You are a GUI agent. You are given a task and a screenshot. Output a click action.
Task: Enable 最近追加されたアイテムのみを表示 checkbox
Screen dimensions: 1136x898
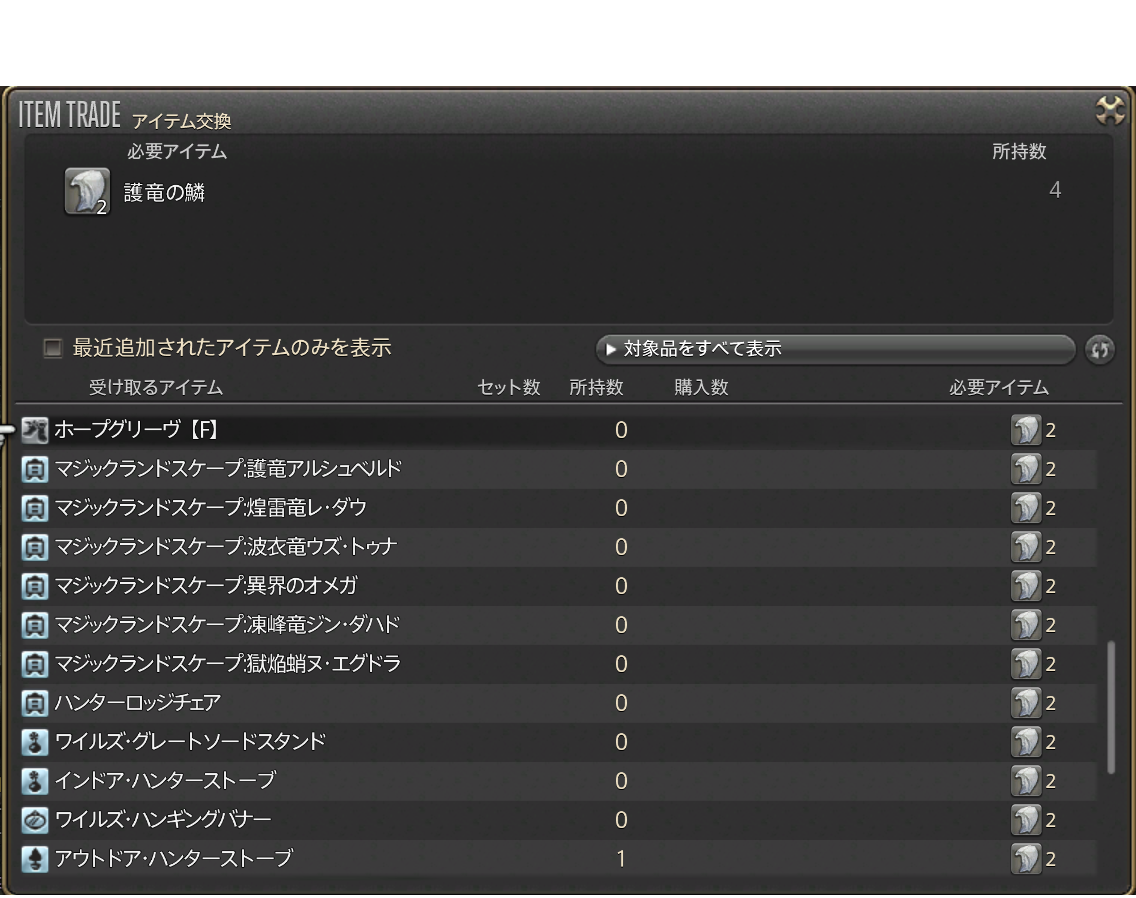(x=53, y=349)
